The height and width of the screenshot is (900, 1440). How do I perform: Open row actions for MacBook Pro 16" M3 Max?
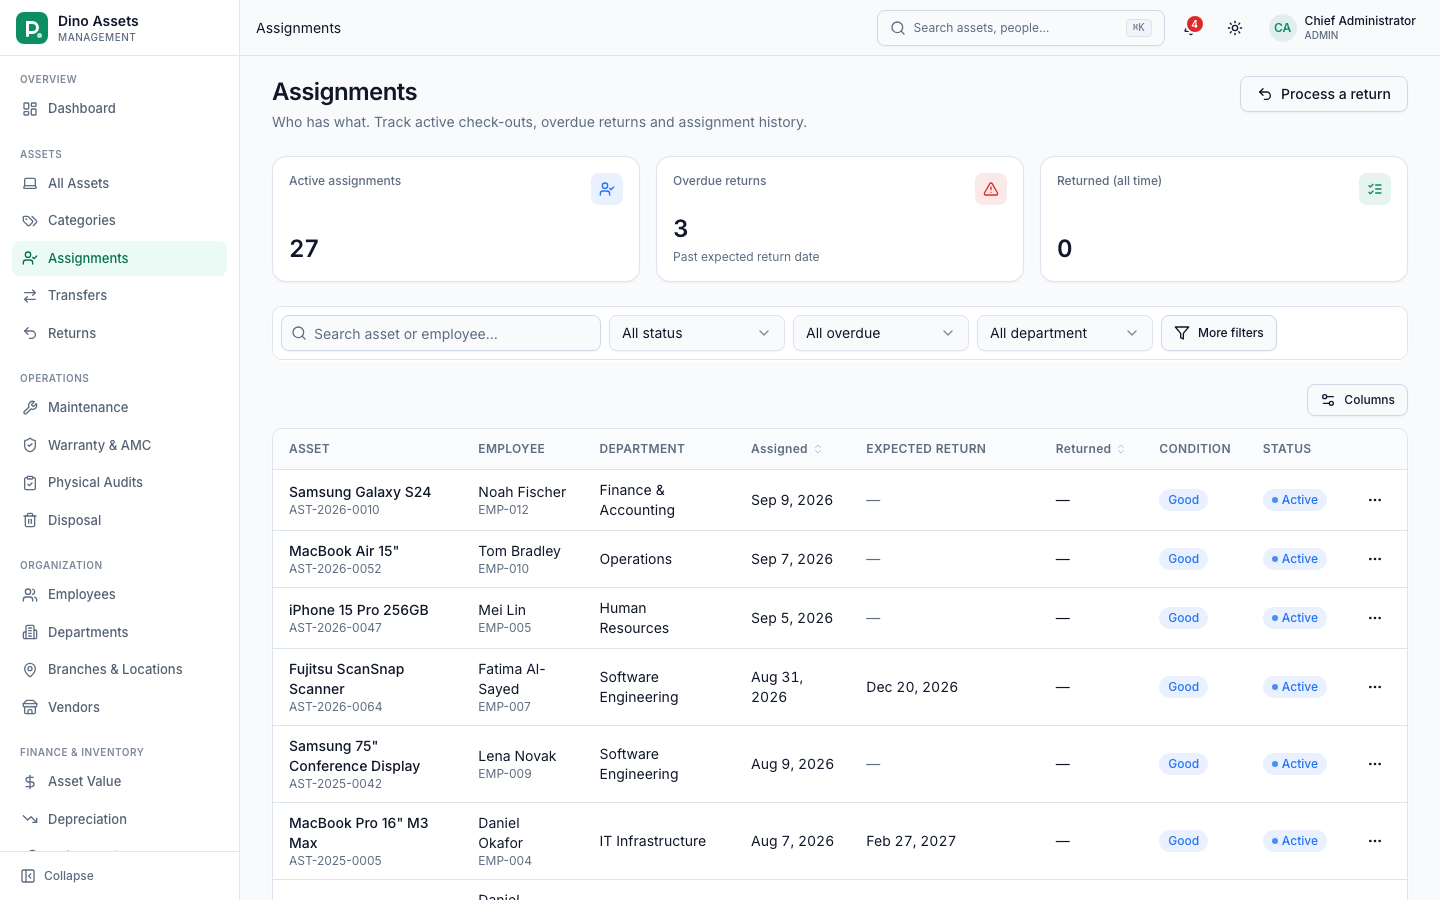coord(1375,841)
